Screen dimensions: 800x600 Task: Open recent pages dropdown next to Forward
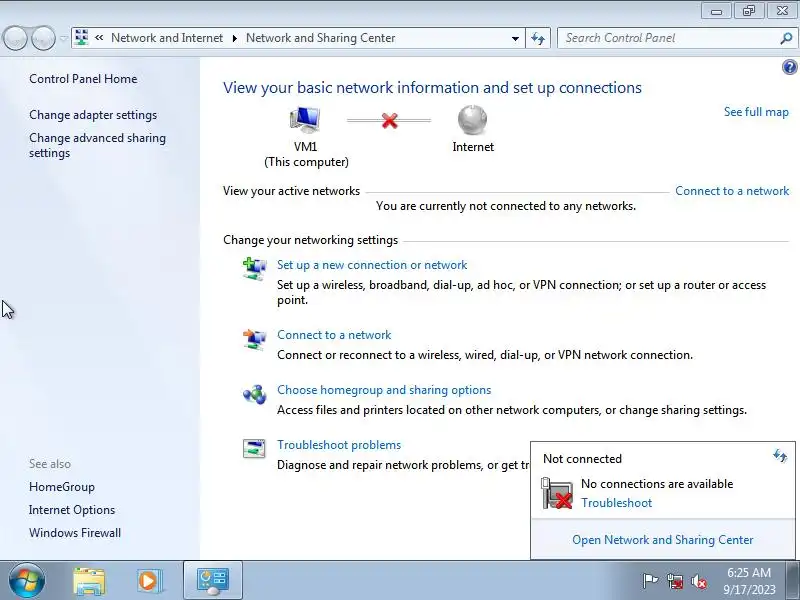tap(64, 38)
